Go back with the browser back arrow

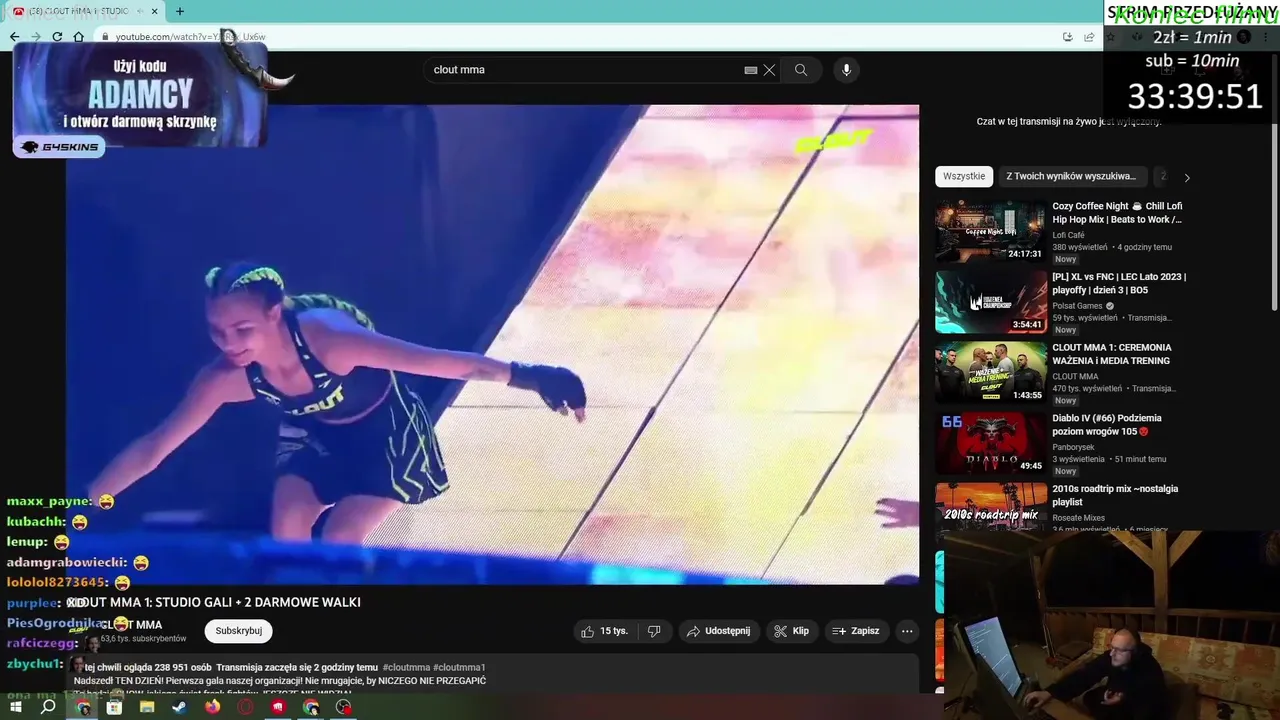tap(14, 37)
